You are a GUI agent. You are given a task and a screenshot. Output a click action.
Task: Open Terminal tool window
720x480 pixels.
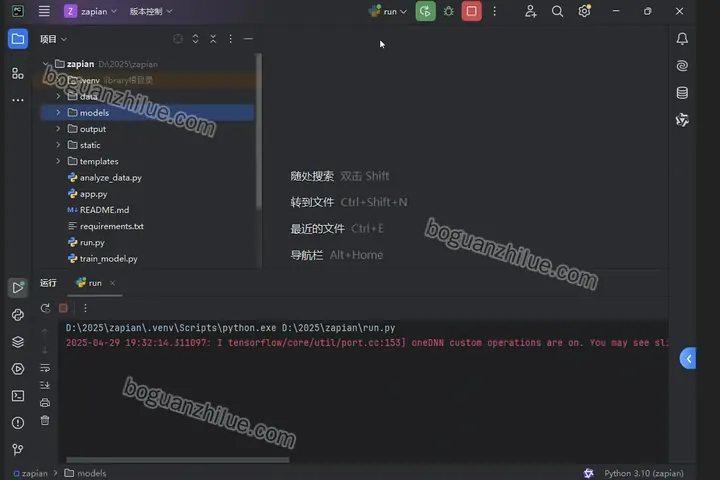click(18, 395)
